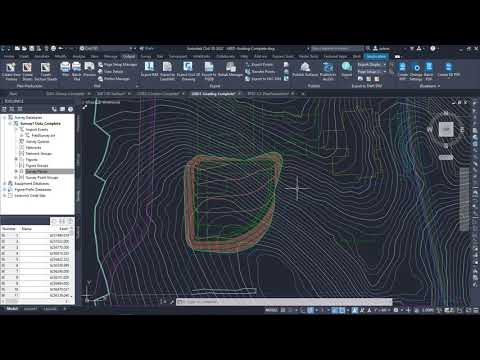Open the 0303 Grading Complete drawing tab
This screenshot has height=360, width=480.
[213, 94]
